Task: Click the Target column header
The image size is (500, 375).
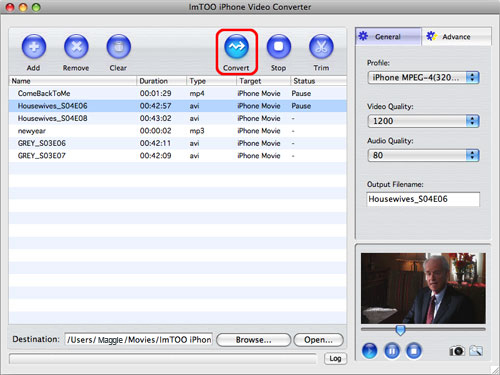Action: tap(263, 81)
